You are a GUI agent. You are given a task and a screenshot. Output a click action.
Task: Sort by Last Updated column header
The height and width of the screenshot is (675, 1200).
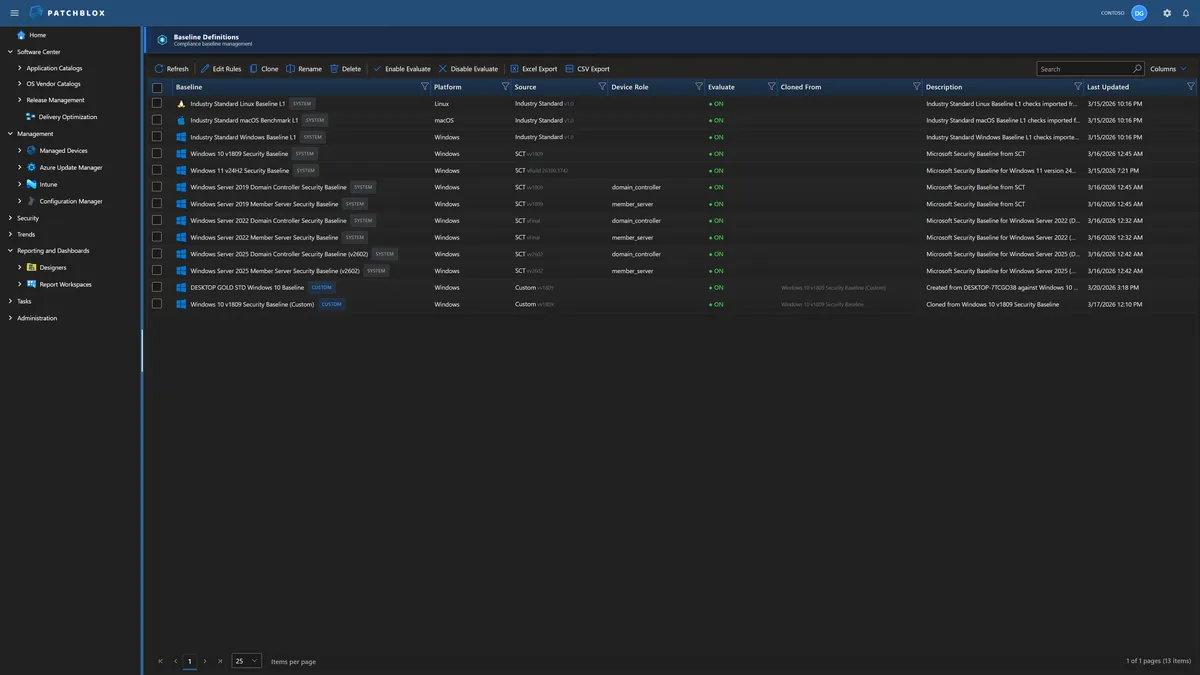(x=1108, y=87)
